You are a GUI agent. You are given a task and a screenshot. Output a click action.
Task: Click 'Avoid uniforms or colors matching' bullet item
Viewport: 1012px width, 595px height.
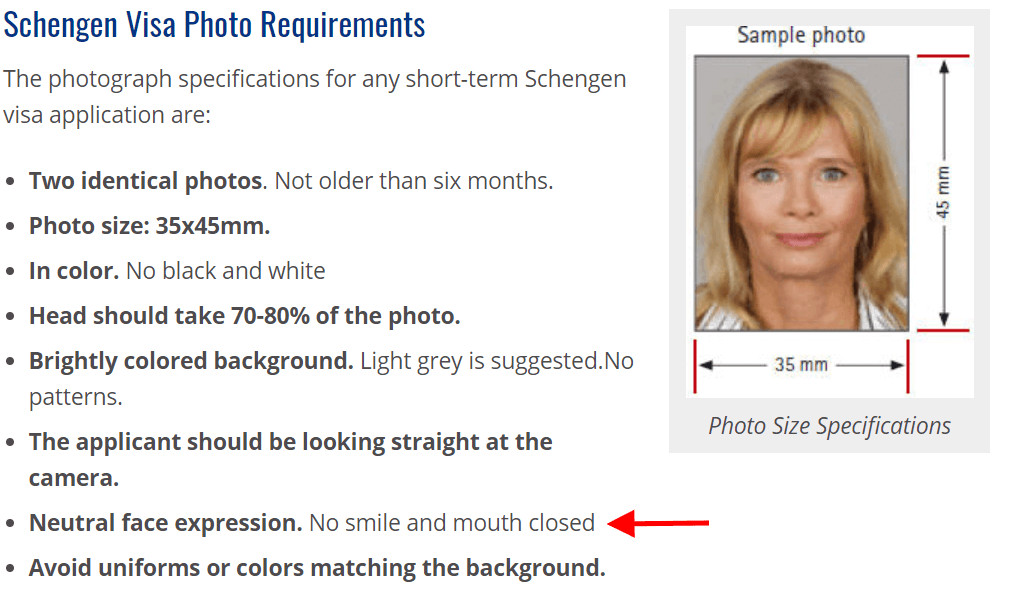click(317, 568)
